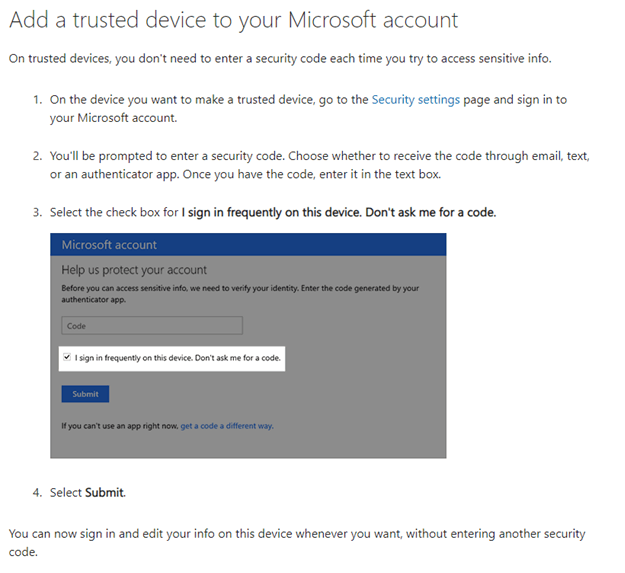Click the 'You'll be prompted to enter' step text
This screenshot has width=625, height=573.
320,165
